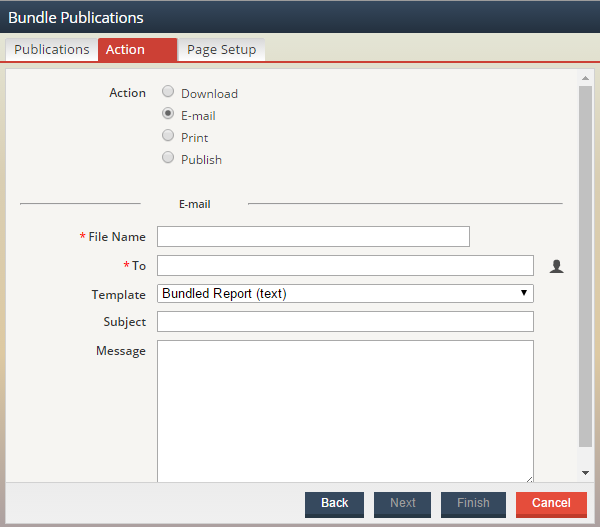
Task: Choose the Publish action radio button
Action: pyautogui.click(x=168, y=157)
